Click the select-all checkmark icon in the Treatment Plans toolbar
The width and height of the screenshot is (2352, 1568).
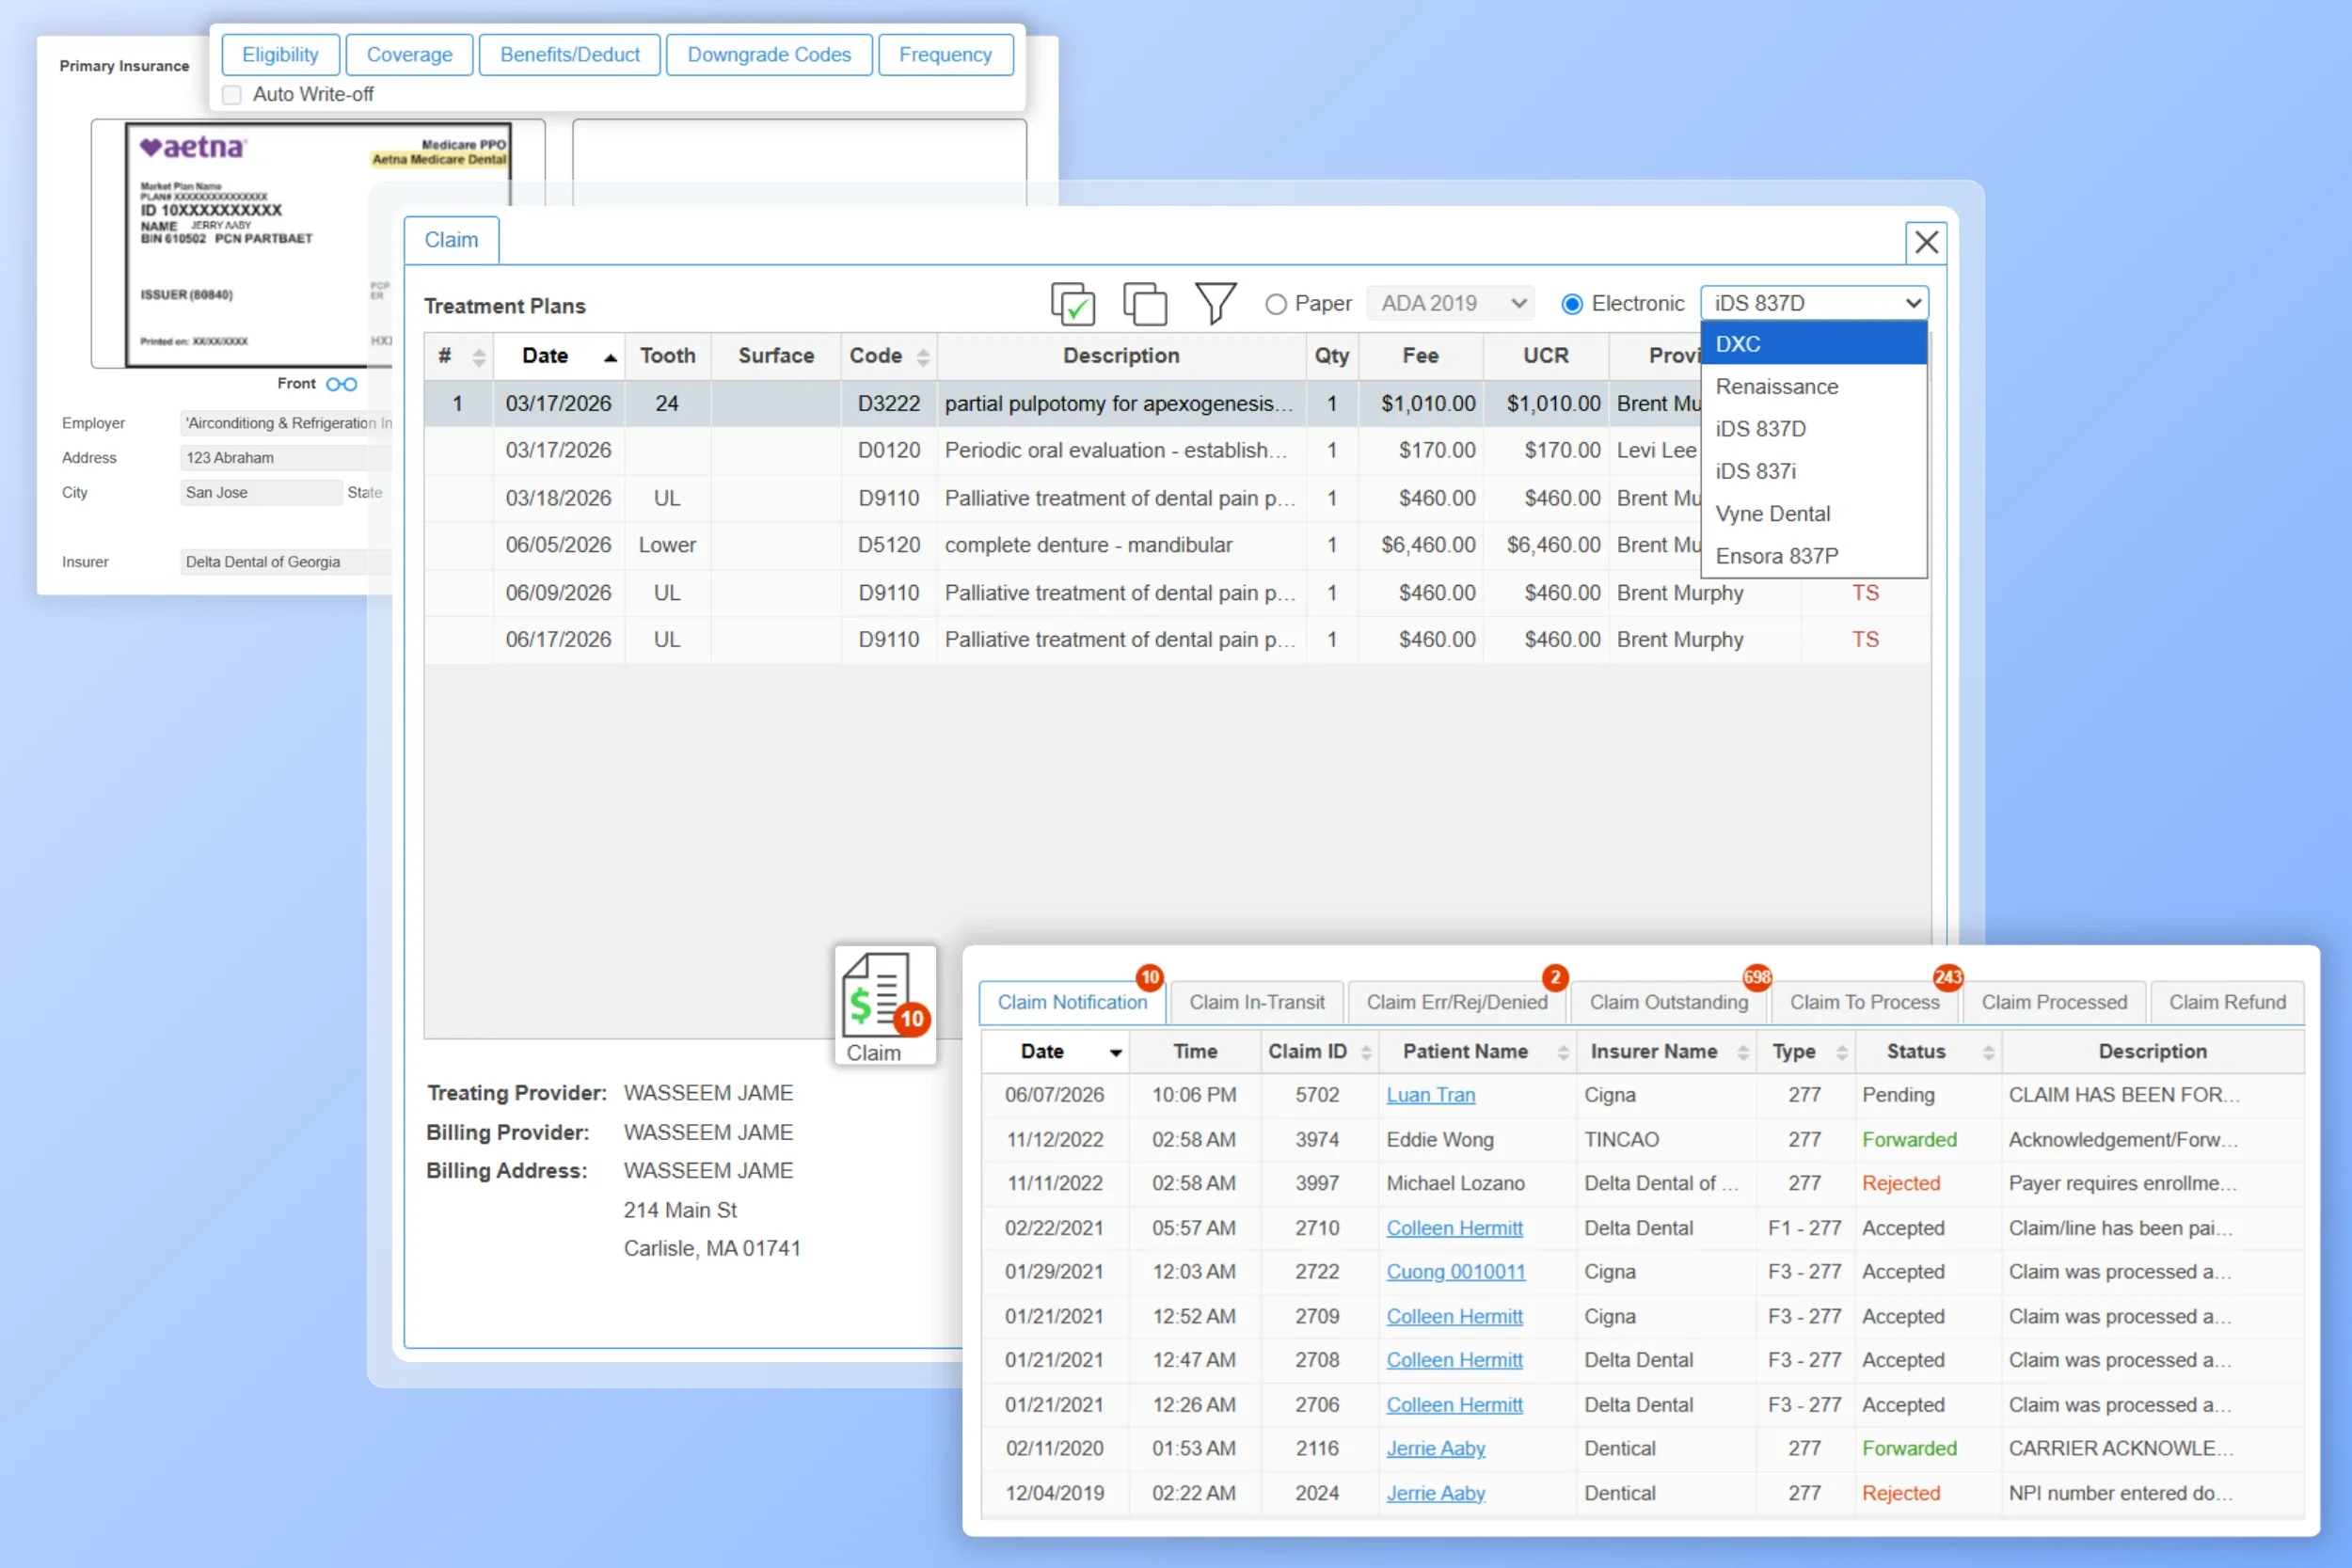tap(1073, 303)
